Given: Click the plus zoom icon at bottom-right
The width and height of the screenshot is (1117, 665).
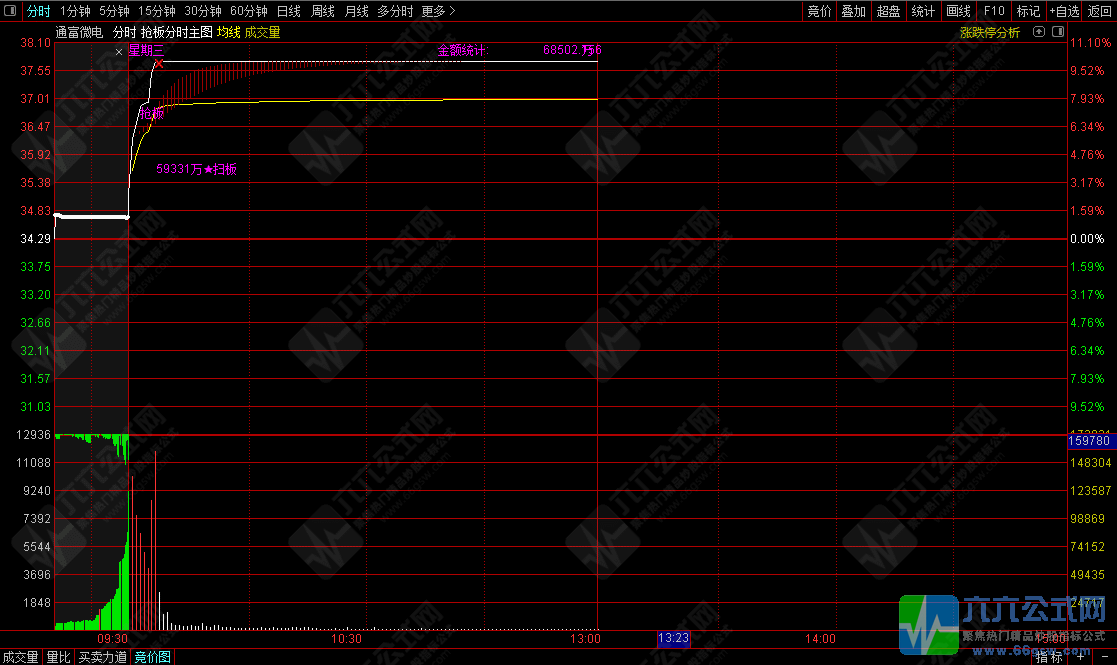Looking at the screenshot, I should (1082, 657).
